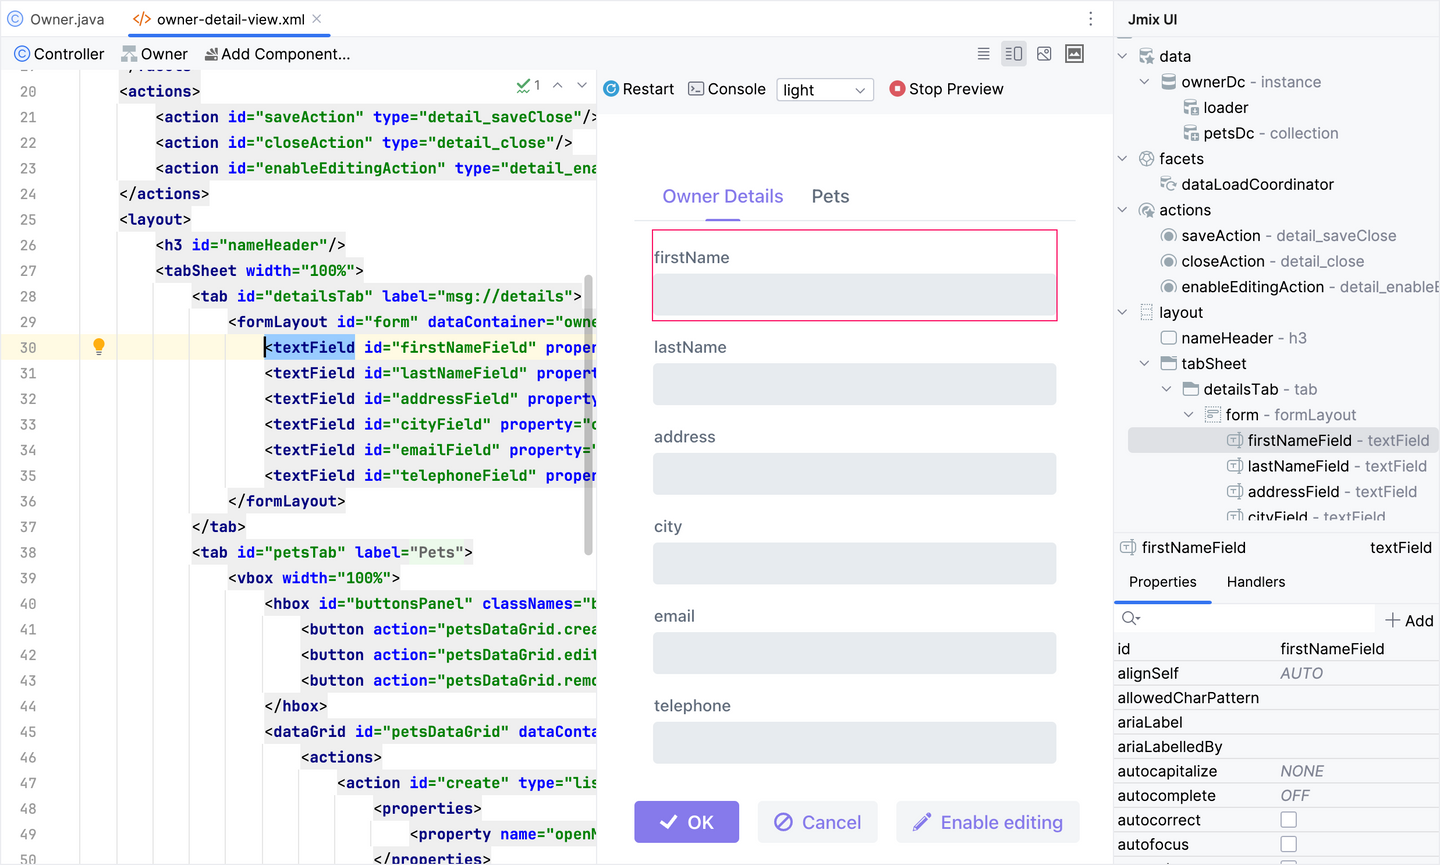Collapse the data node in Jmix UI tree
This screenshot has width=1440, height=865.
tap(1122, 56)
